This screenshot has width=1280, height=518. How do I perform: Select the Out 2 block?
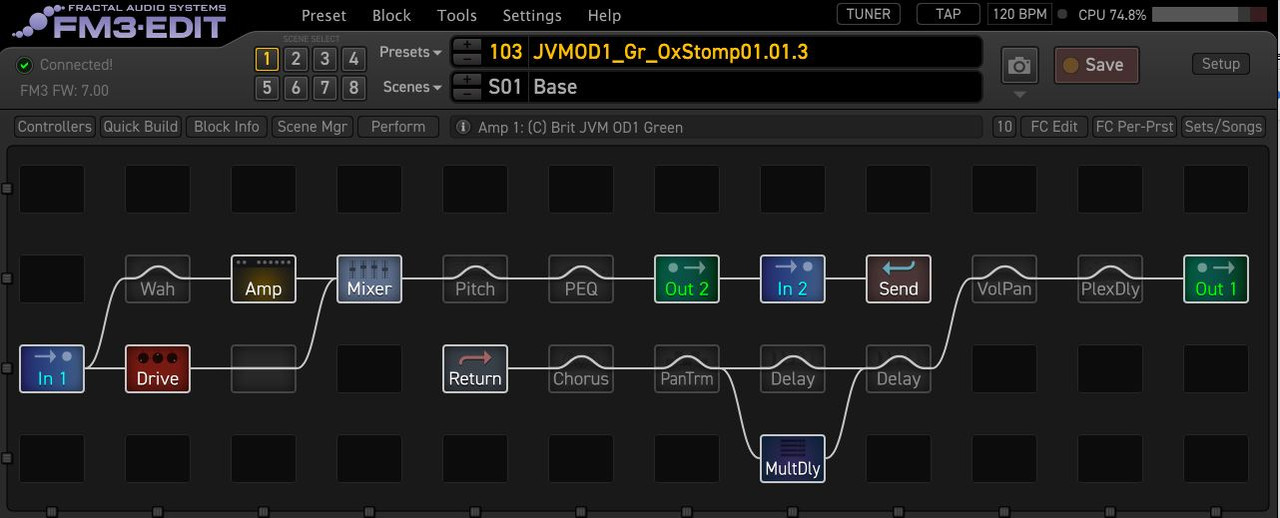(687, 279)
